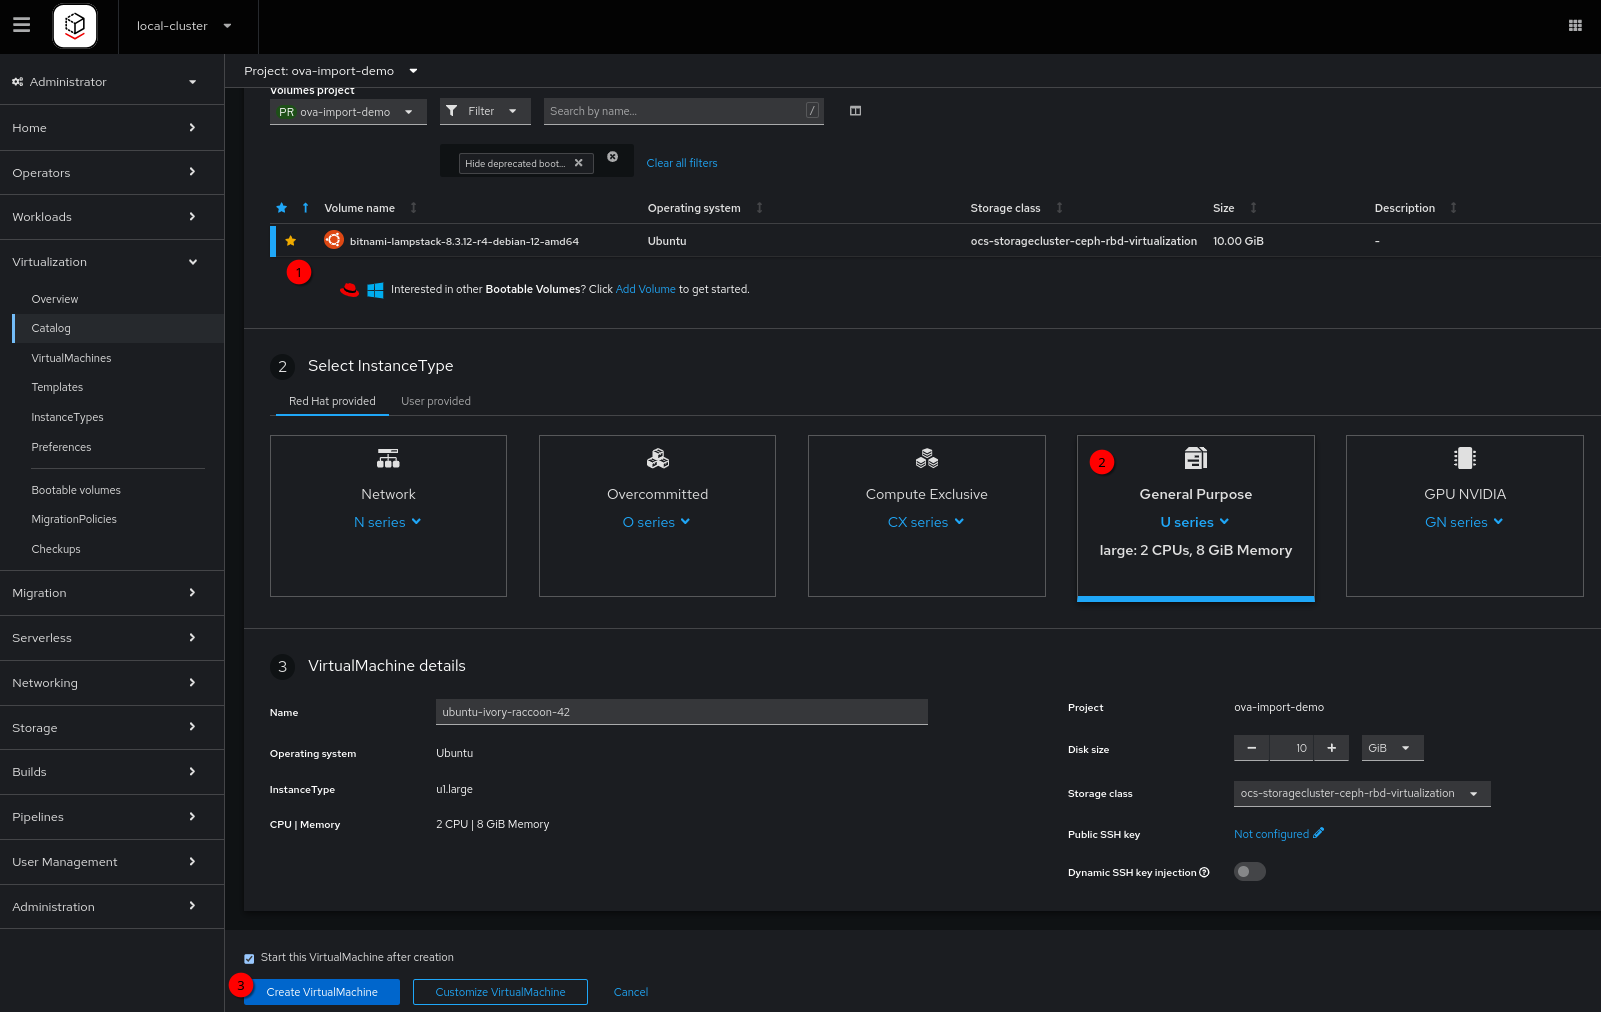Click the Create VirtualMachine button

[x=322, y=992]
